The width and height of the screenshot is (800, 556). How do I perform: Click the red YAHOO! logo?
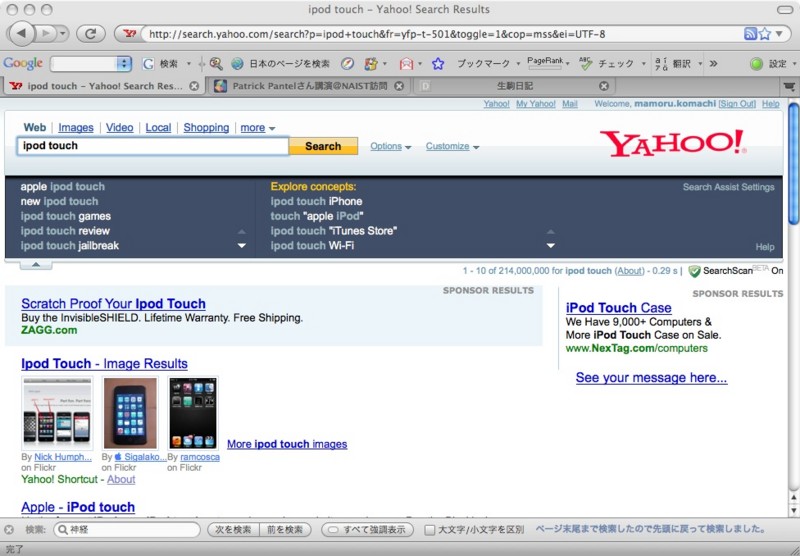point(673,143)
